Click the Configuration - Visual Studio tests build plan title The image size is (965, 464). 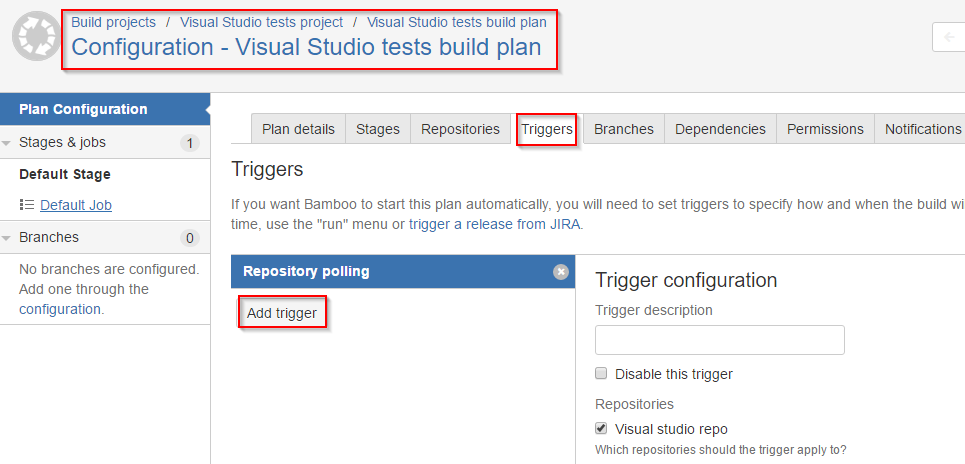(306, 47)
